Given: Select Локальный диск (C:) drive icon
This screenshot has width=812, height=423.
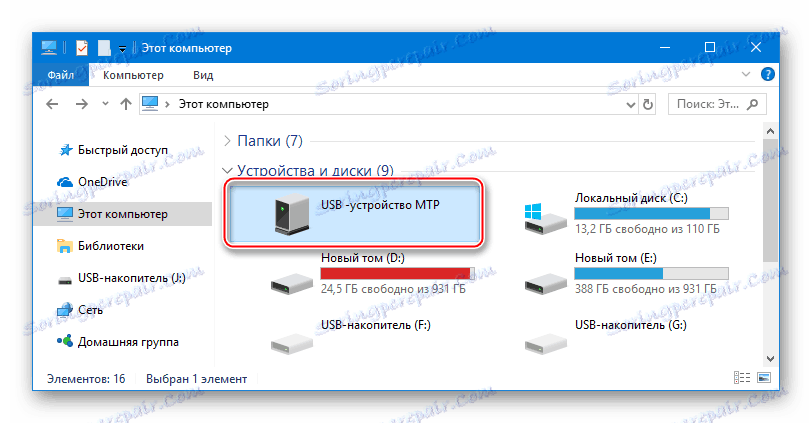Looking at the screenshot, I should (545, 218).
